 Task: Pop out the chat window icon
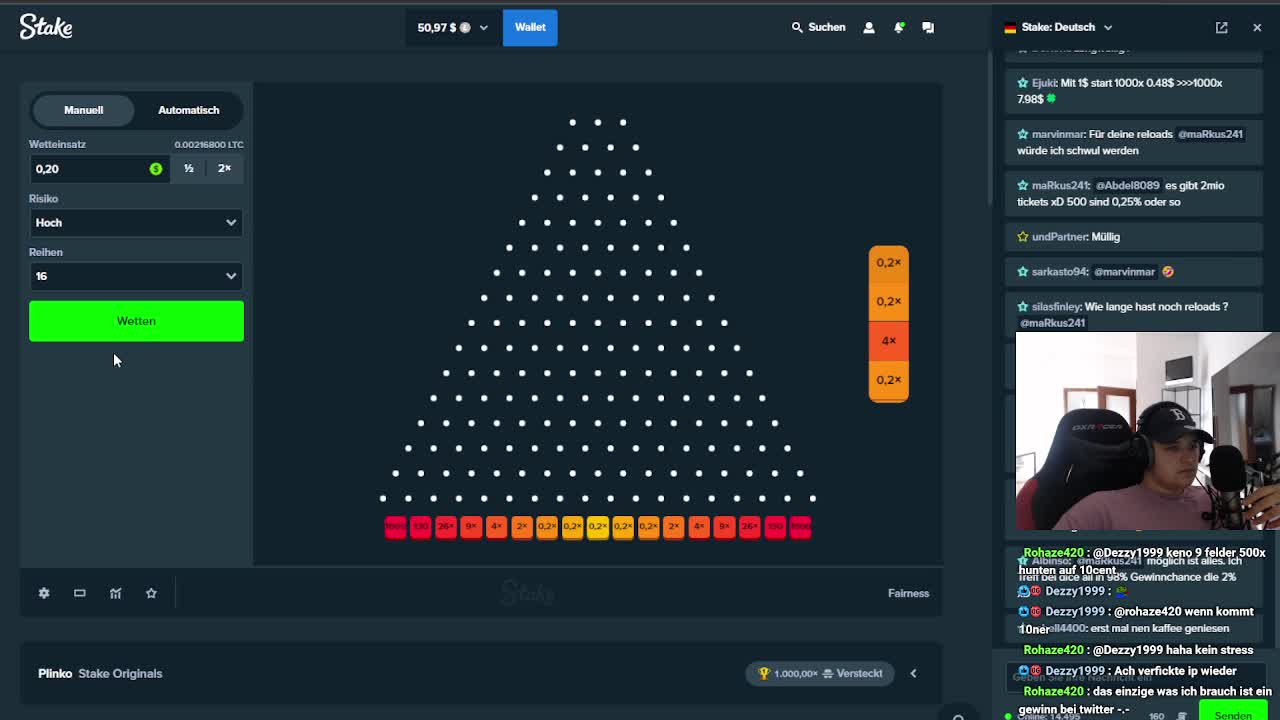[x=1222, y=27]
